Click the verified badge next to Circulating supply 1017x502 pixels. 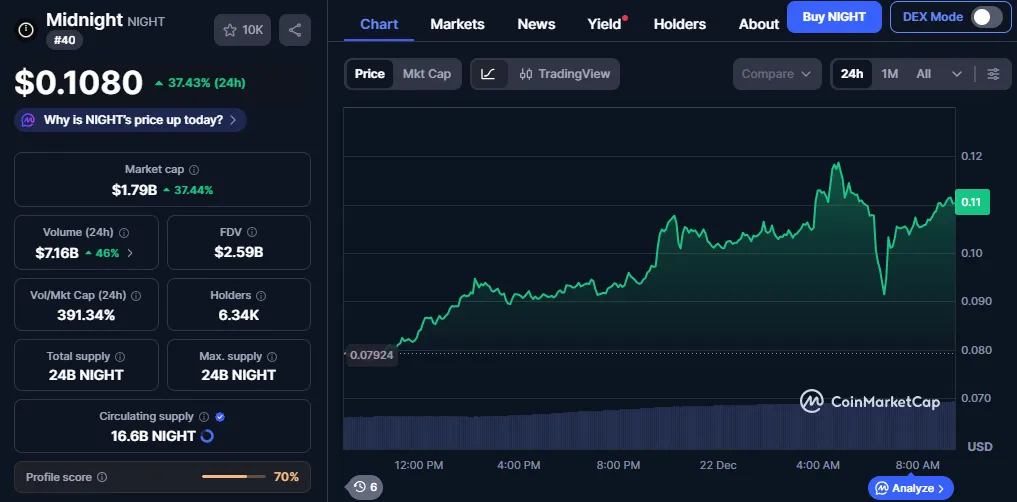coord(220,417)
